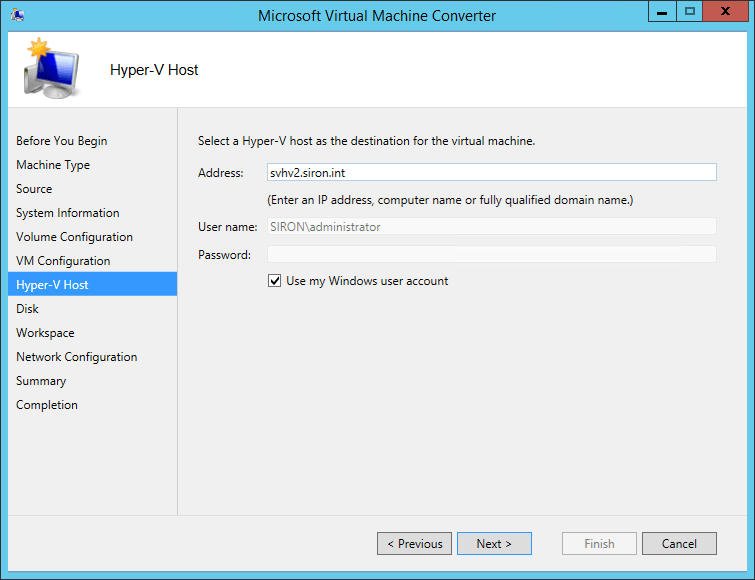
Task: Click the Previous button
Action: pyautogui.click(x=414, y=543)
